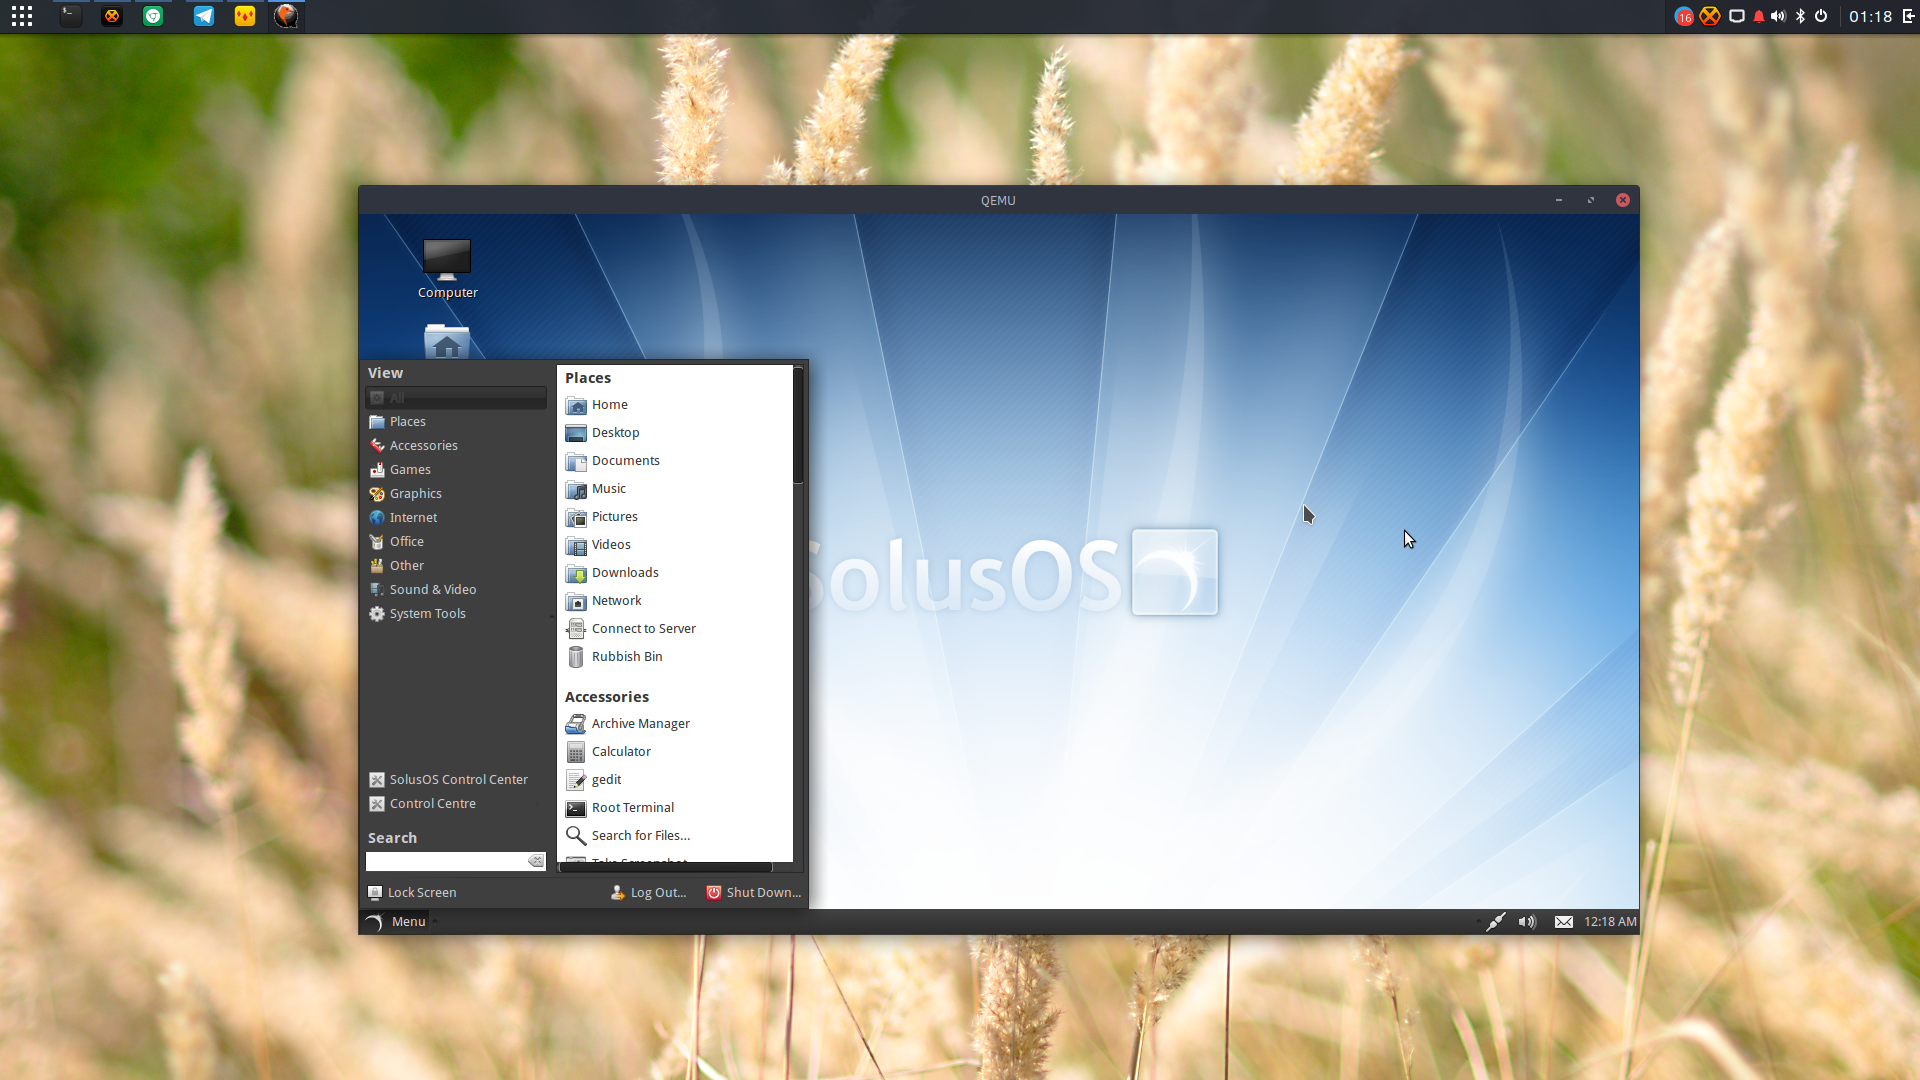Select the Accessories category in View list
The image size is (1920, 1080).
point(455,446)
